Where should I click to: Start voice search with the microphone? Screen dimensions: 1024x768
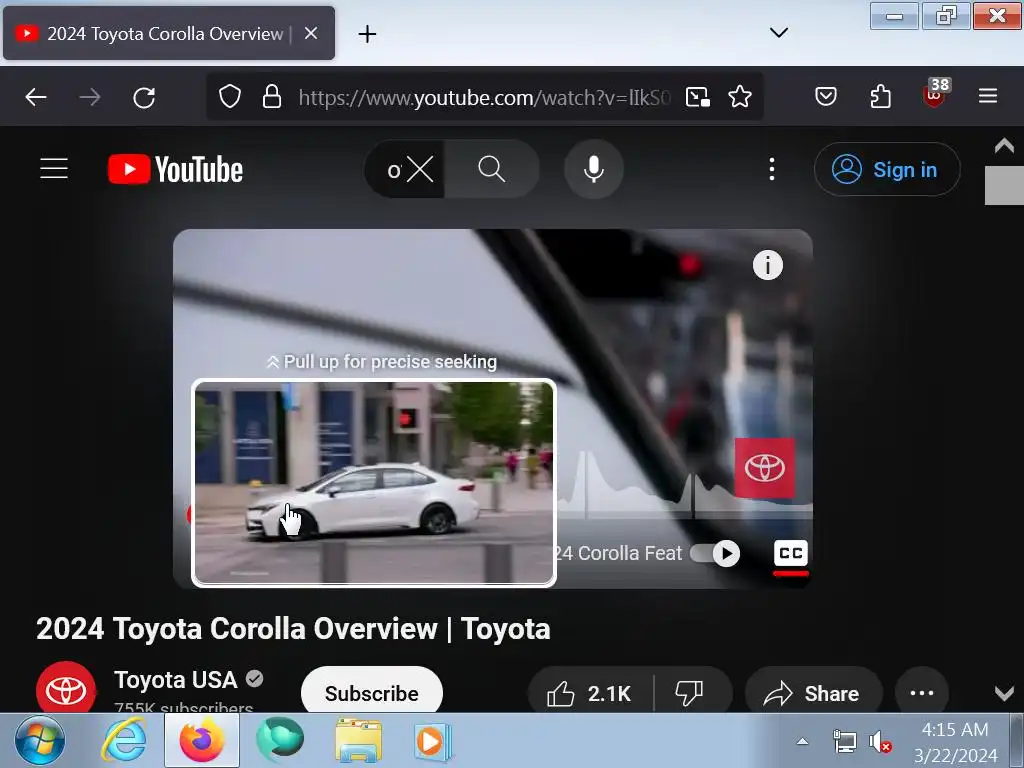click(x=594, y=169)
